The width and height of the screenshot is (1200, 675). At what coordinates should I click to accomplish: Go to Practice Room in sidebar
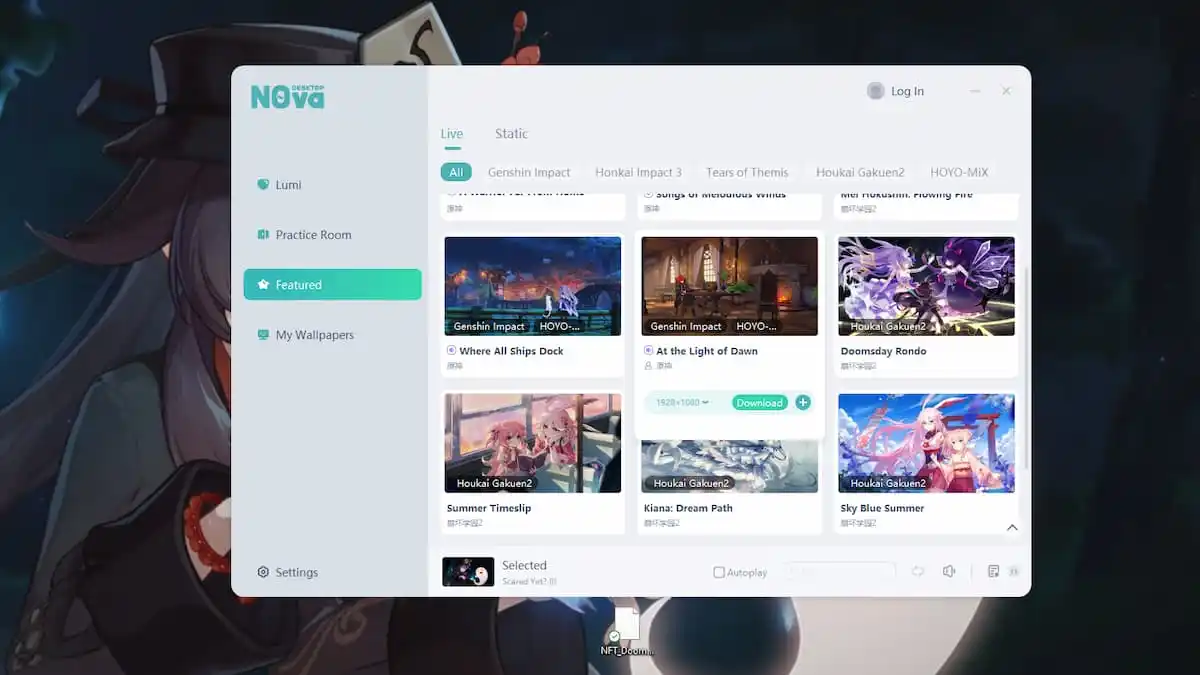pyautogui.click(x=312, y=235)
